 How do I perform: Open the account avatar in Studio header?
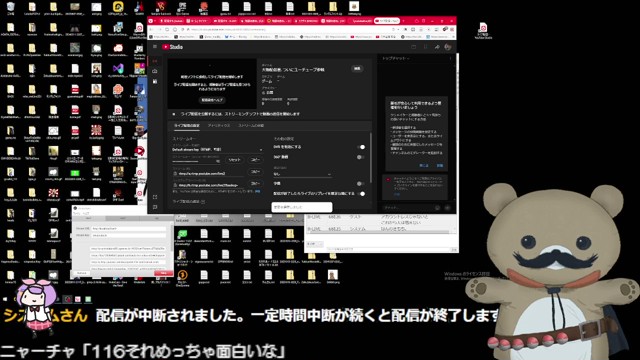pos(448,47)
